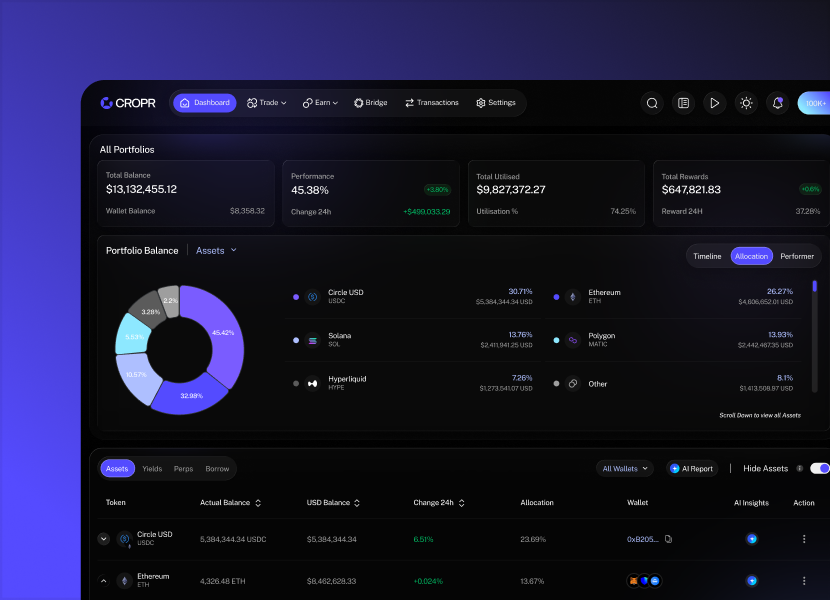Viewport: 830px width, 600px height.
Task: Click Circle USD icon in assets table
Action: (124, 539)
